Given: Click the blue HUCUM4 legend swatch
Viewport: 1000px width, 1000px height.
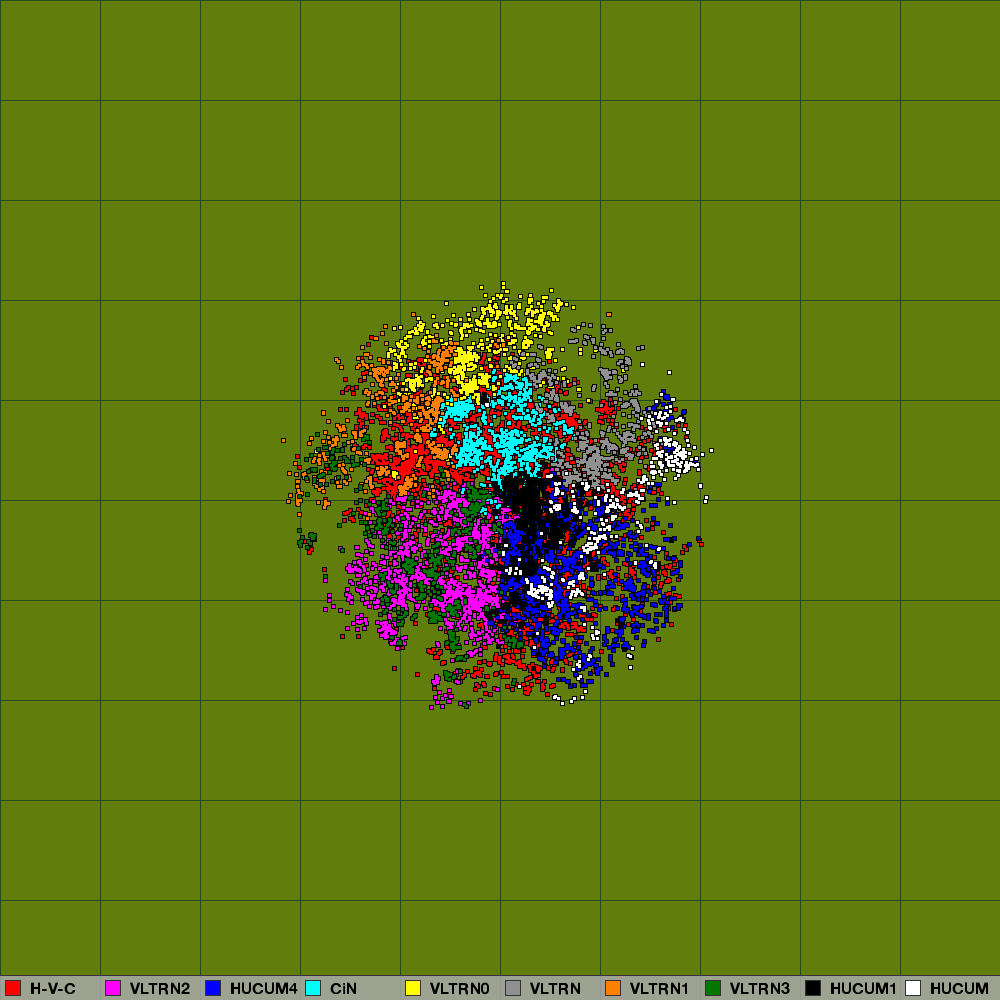Looking at the screenshot, I should (213, 988).
